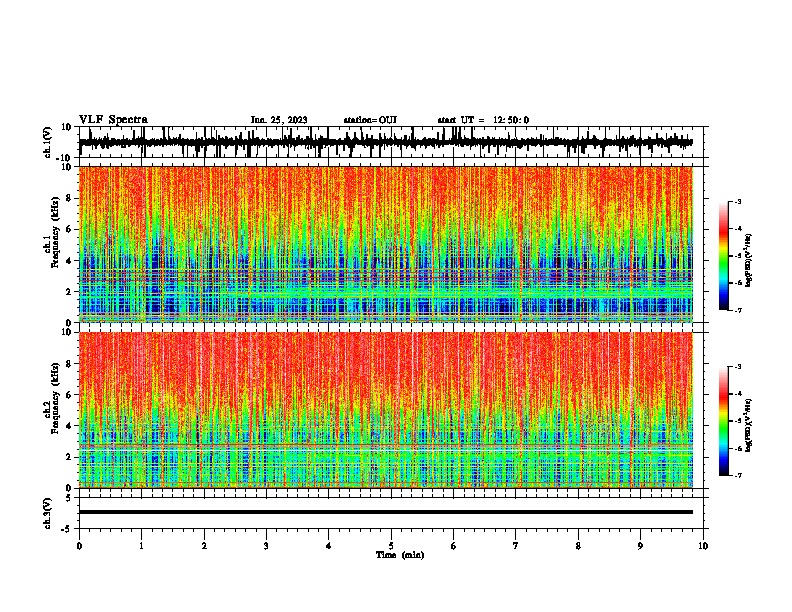Click the ch.1 color scale bar
Image resolution: width=792 pixels, height=612 pixels.
click(x=724, y=256)
